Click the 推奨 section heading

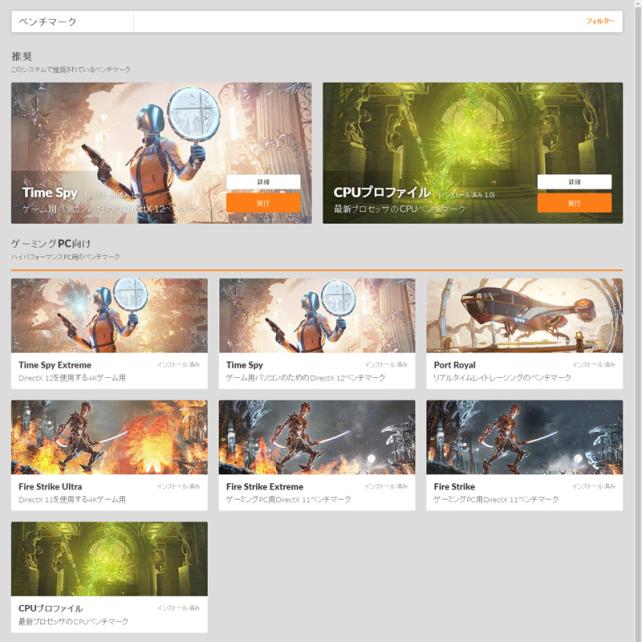click(x=22, y=56)
